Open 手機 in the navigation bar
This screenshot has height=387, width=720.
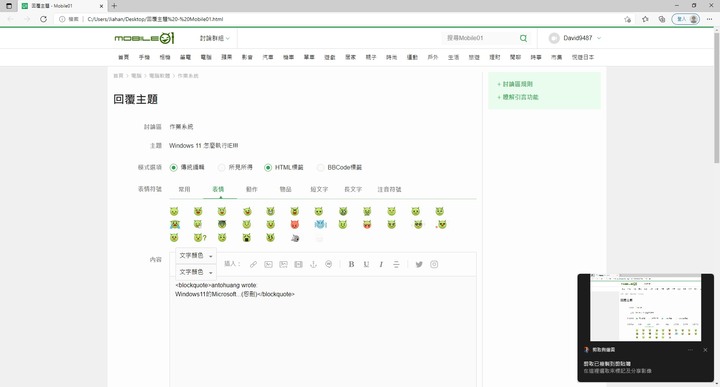(144, 57)
